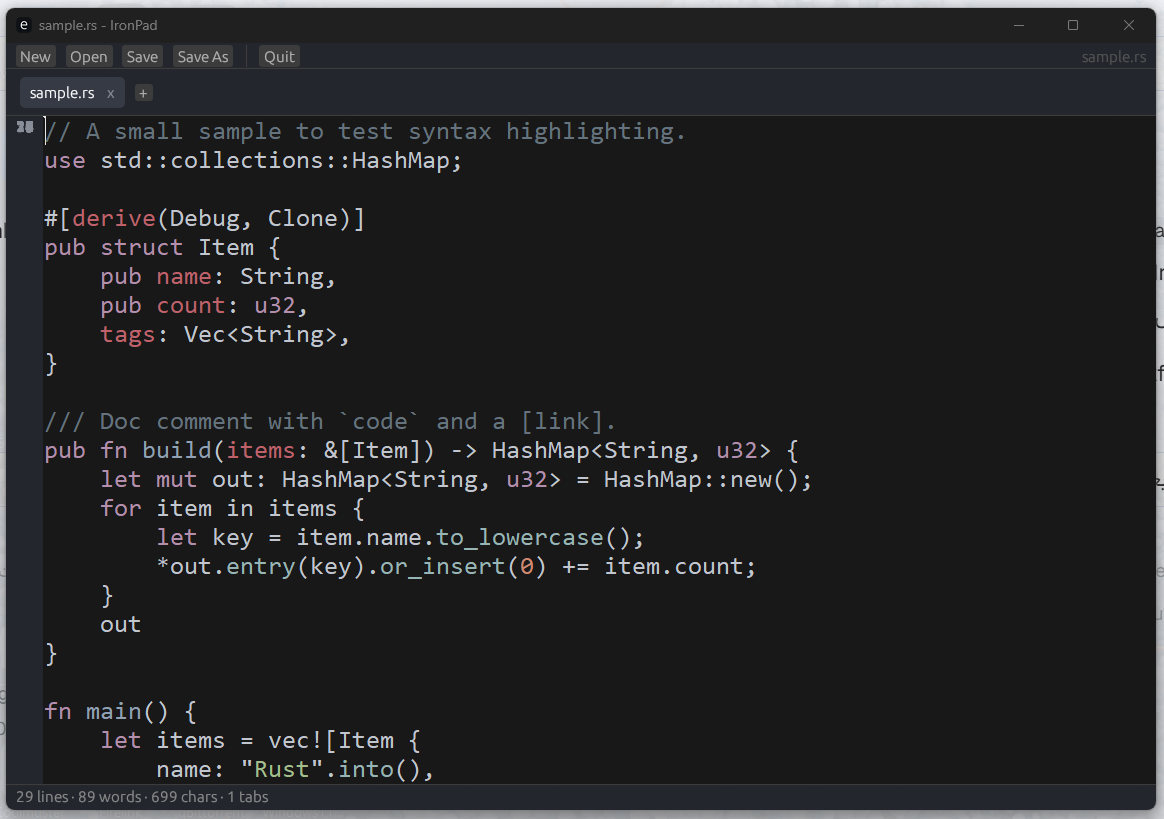Quit IronPad with Quit button
The image size is (1164, 819).
click(279, 56)
